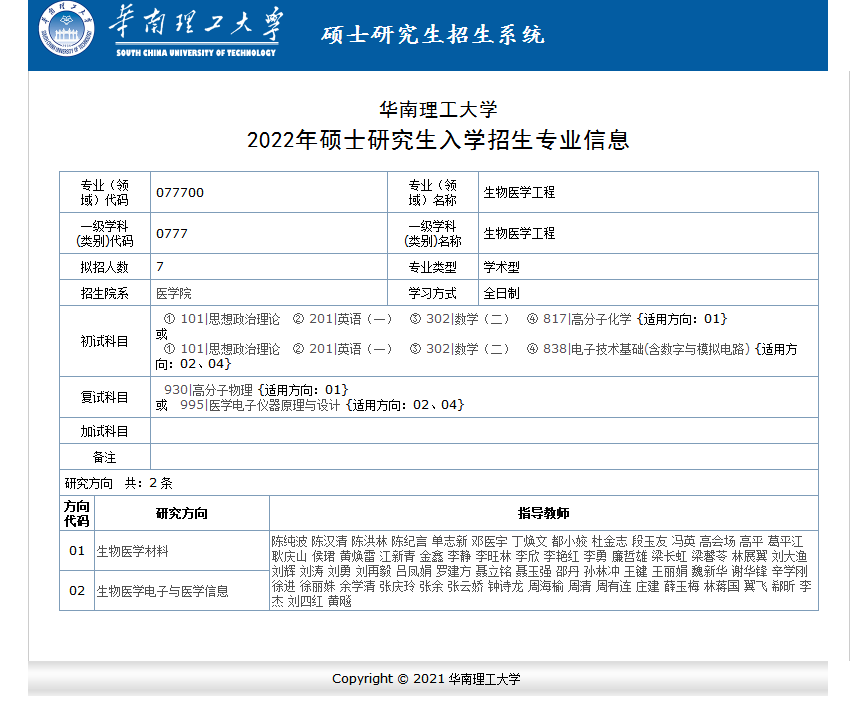
Task: Click the 加试科目 label
Action: pyautogui.click(x=104, y=431)
